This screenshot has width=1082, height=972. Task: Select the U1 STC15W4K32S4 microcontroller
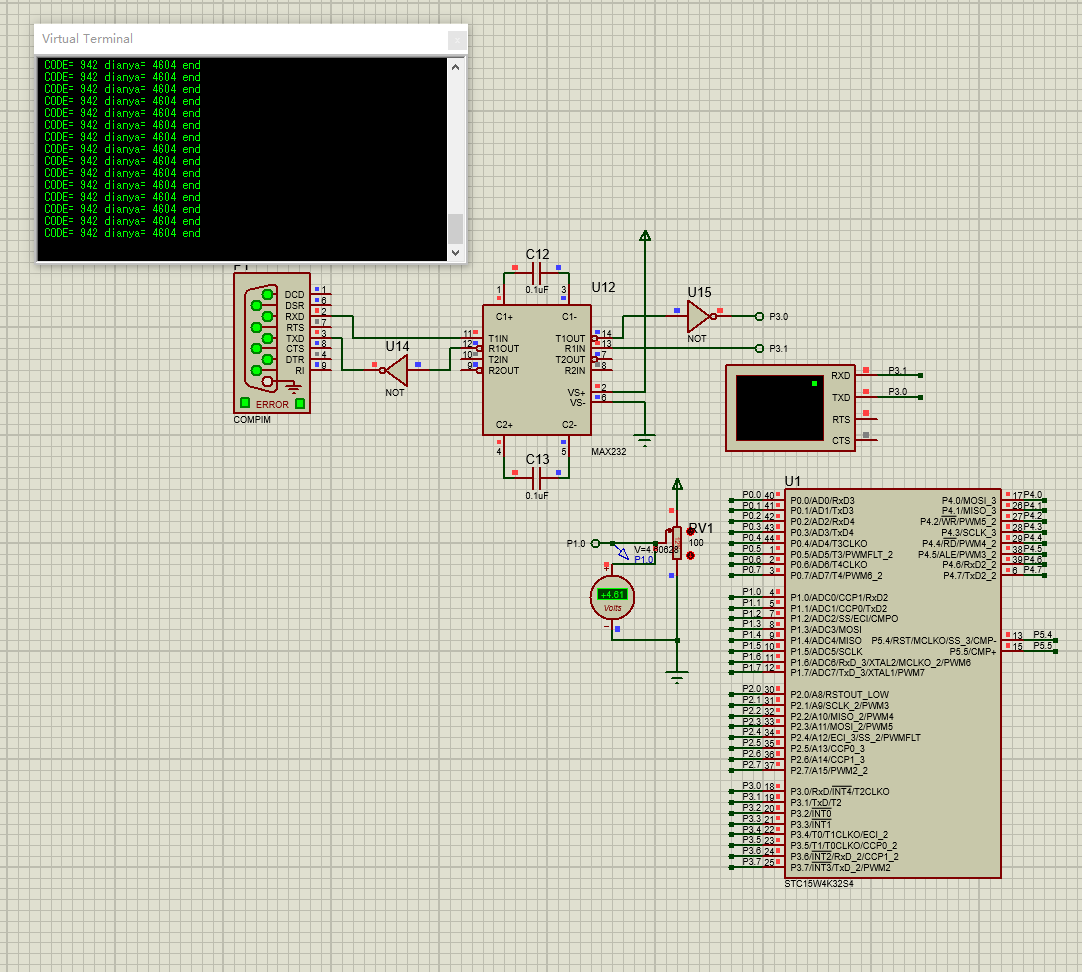pos(893,684)
